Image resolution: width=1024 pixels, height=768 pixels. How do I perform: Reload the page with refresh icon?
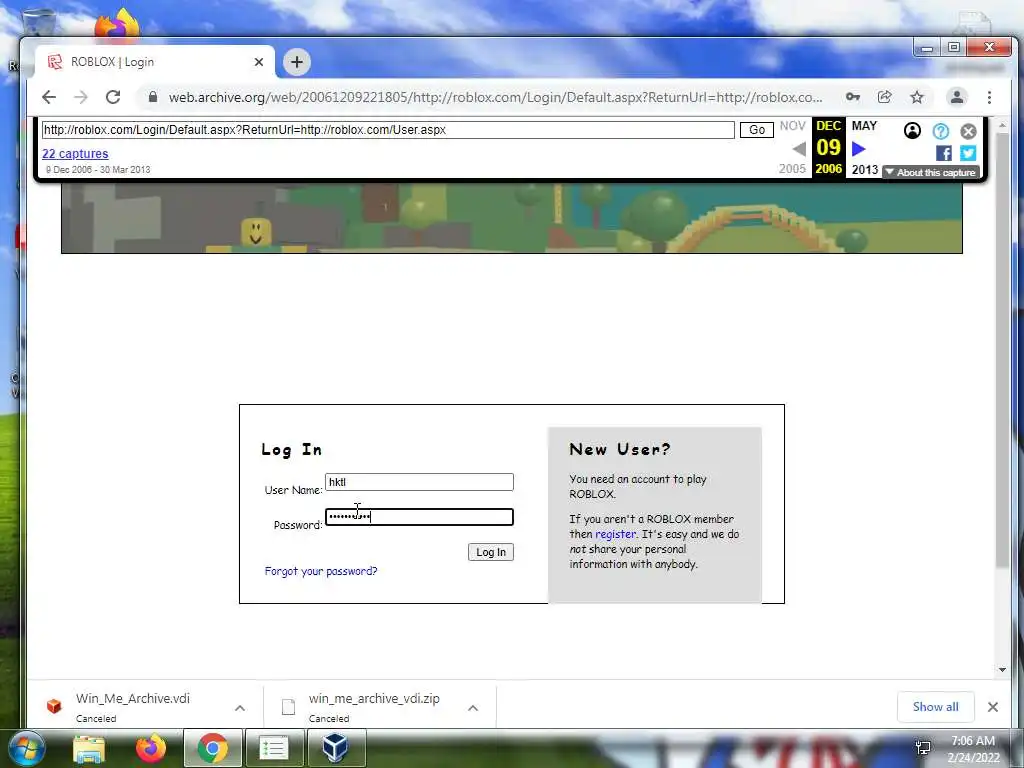[113, 97]
